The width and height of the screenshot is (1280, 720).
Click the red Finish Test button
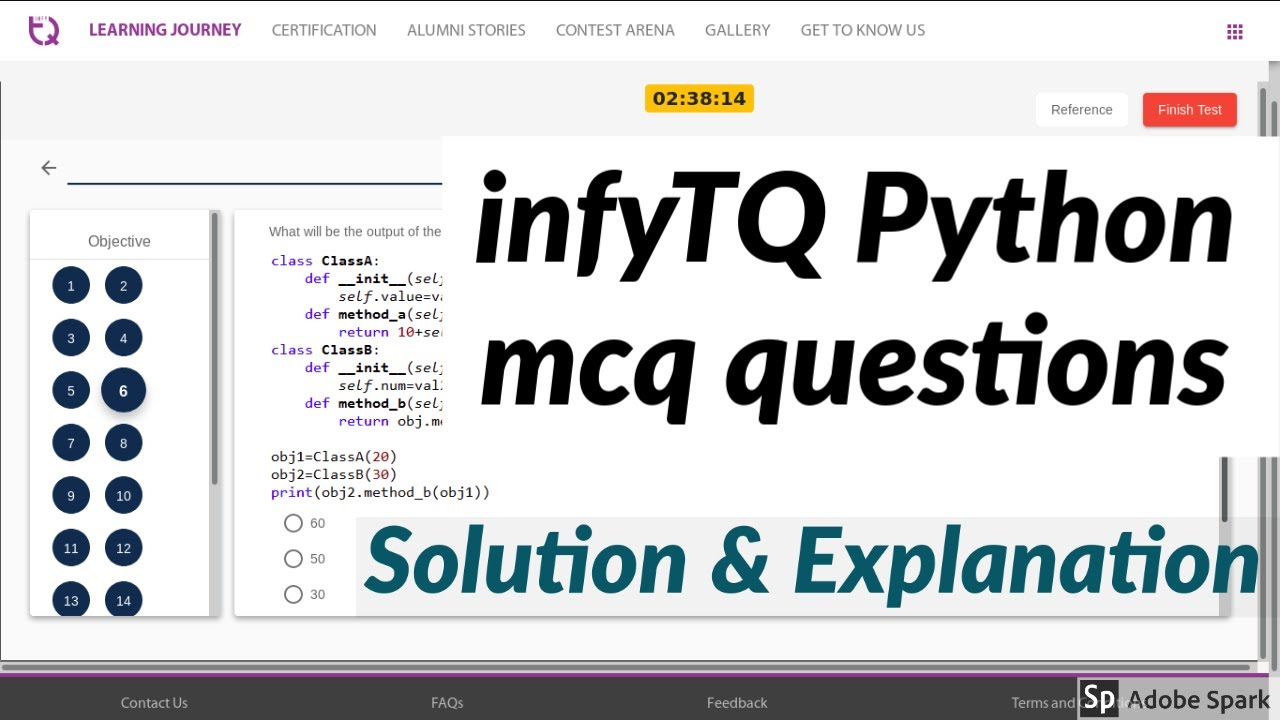(x=1190, y=110)
